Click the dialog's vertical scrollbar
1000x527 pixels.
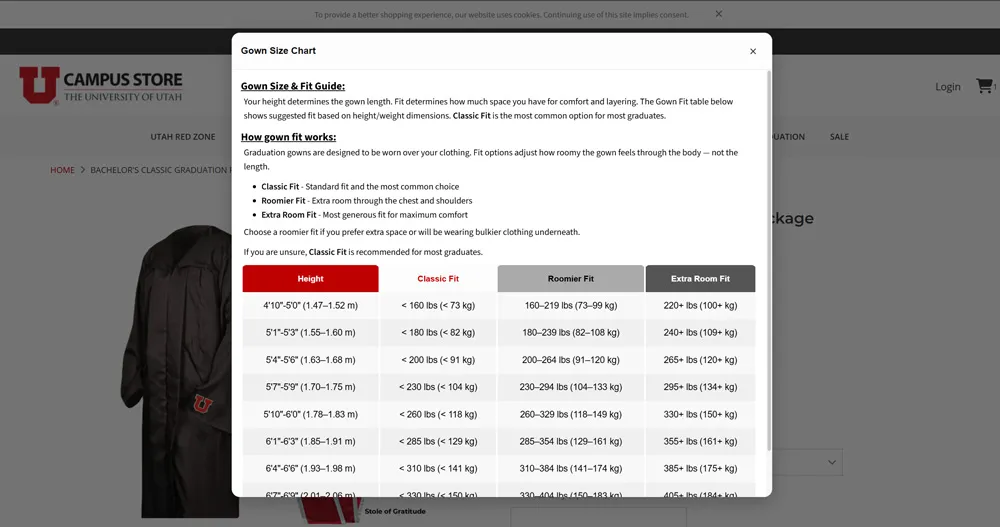point(768,260)
